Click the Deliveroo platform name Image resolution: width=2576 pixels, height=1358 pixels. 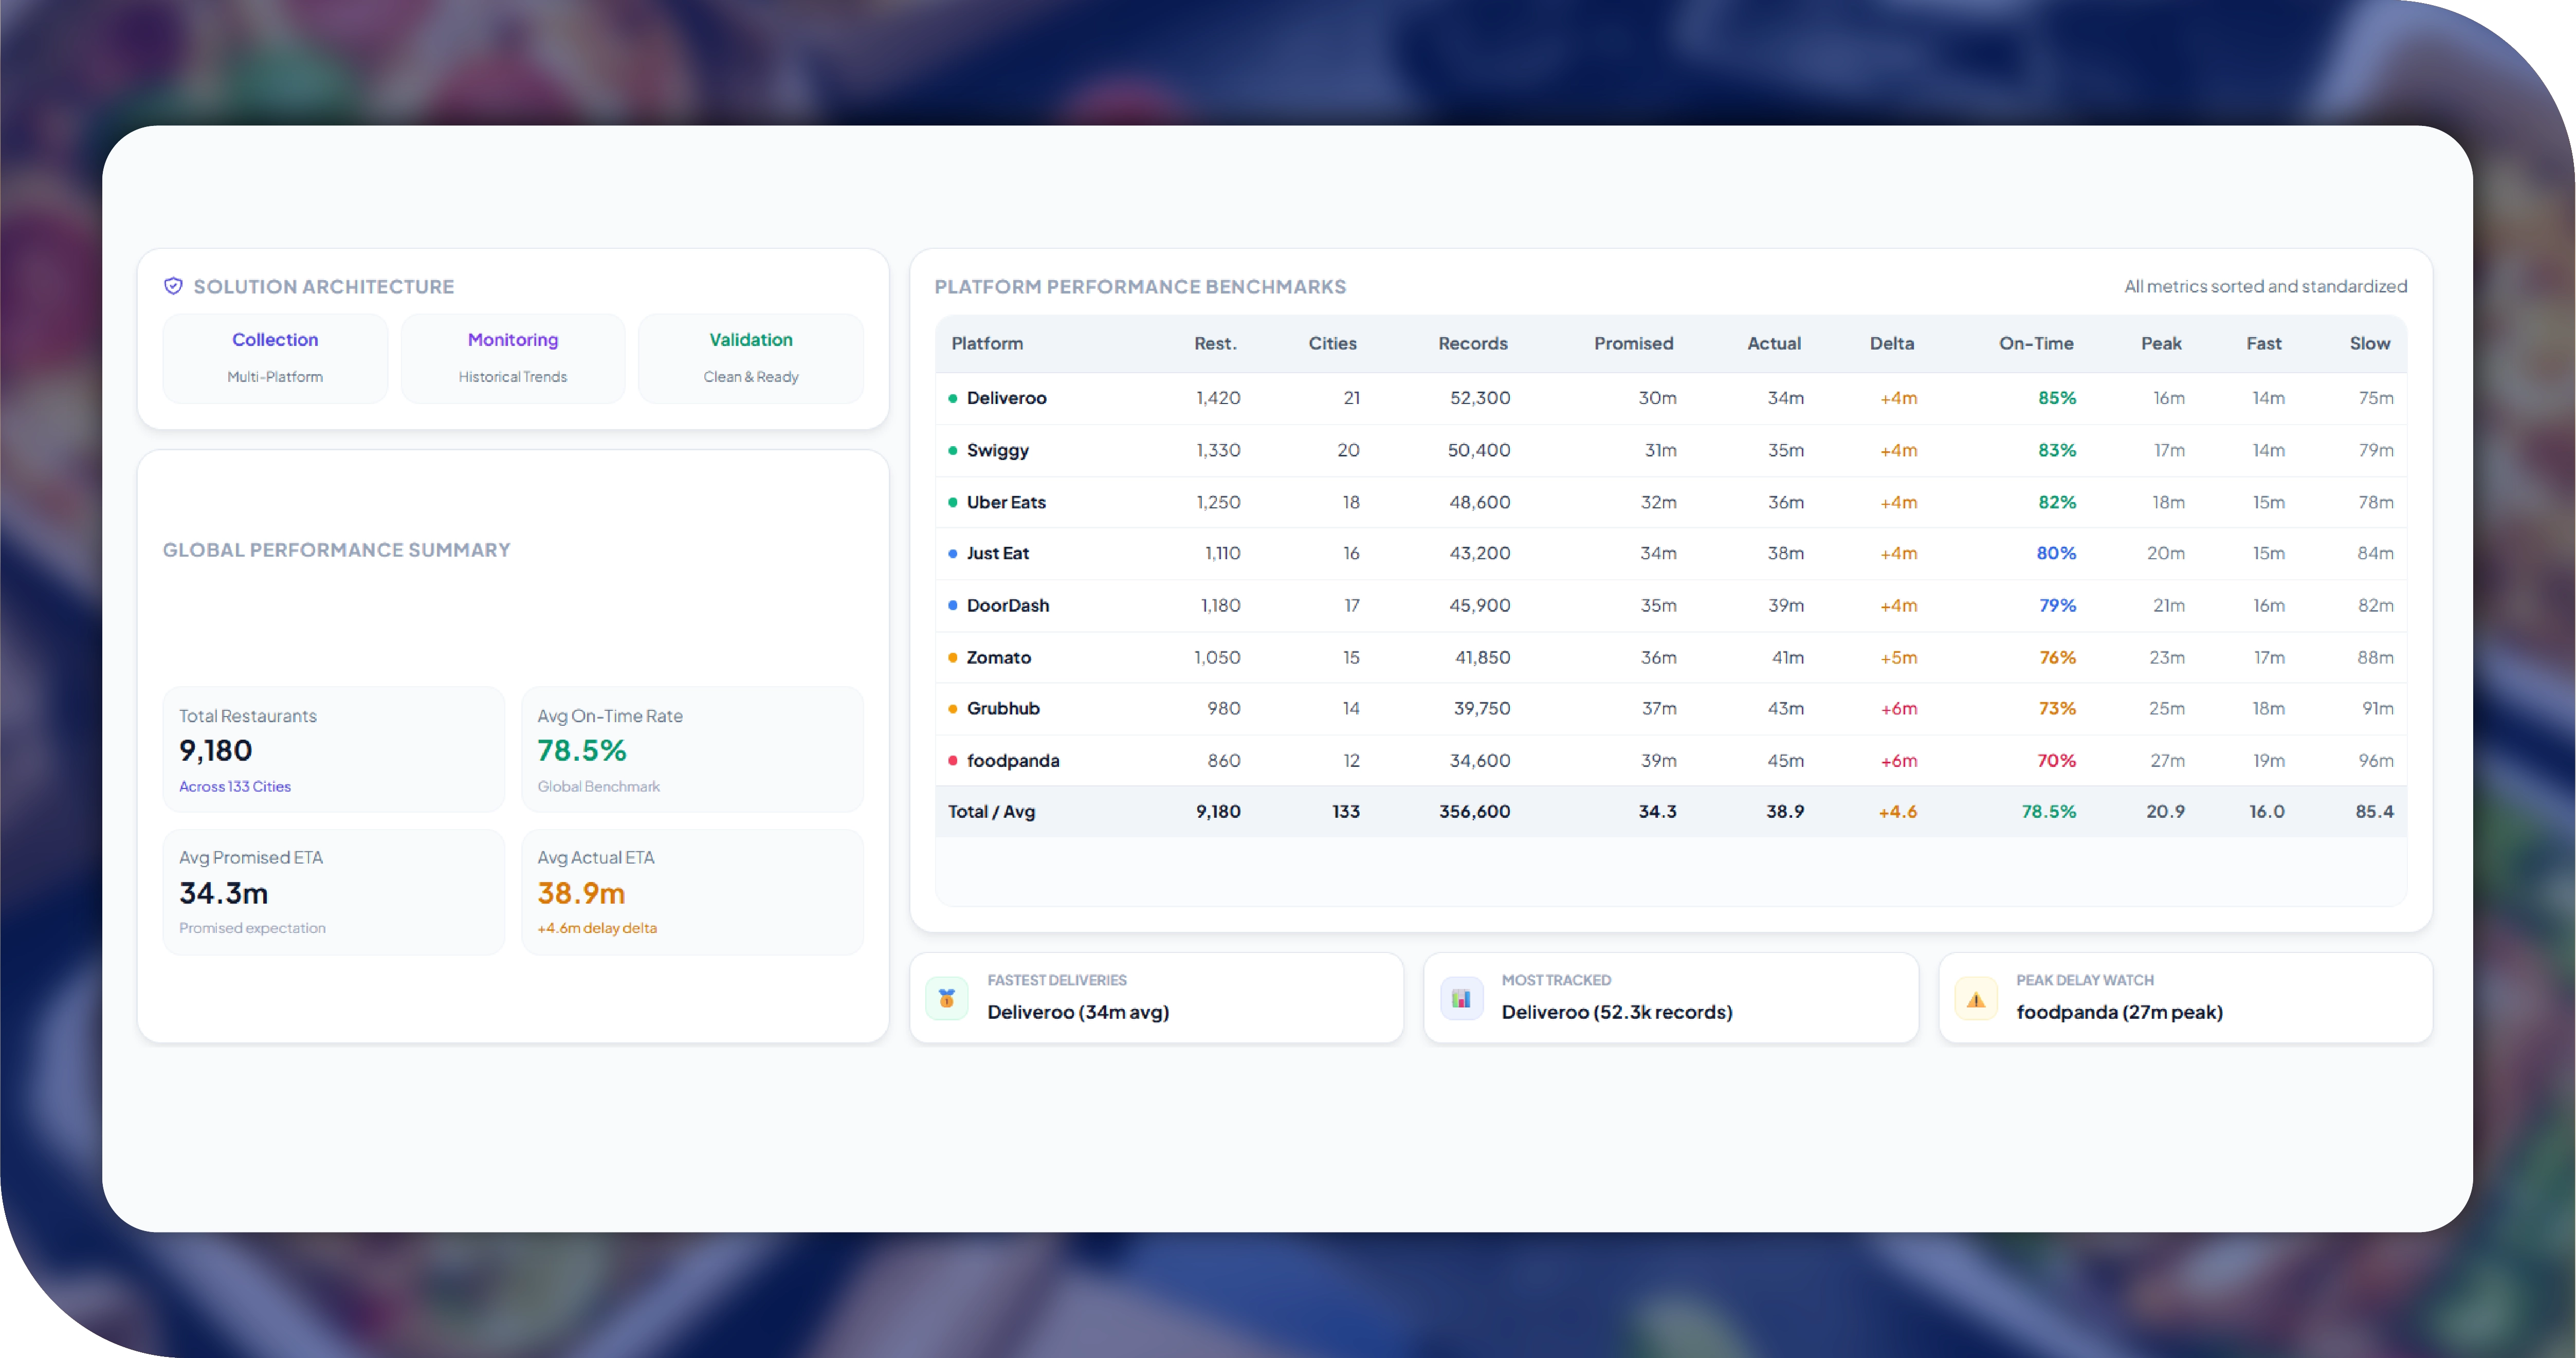click(1006, 398)
